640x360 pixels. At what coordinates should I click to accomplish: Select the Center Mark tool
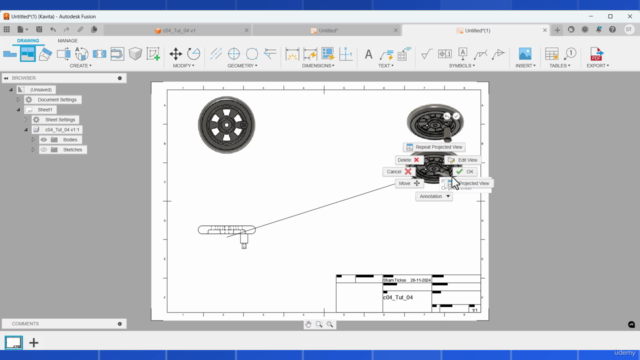[234, 54]
